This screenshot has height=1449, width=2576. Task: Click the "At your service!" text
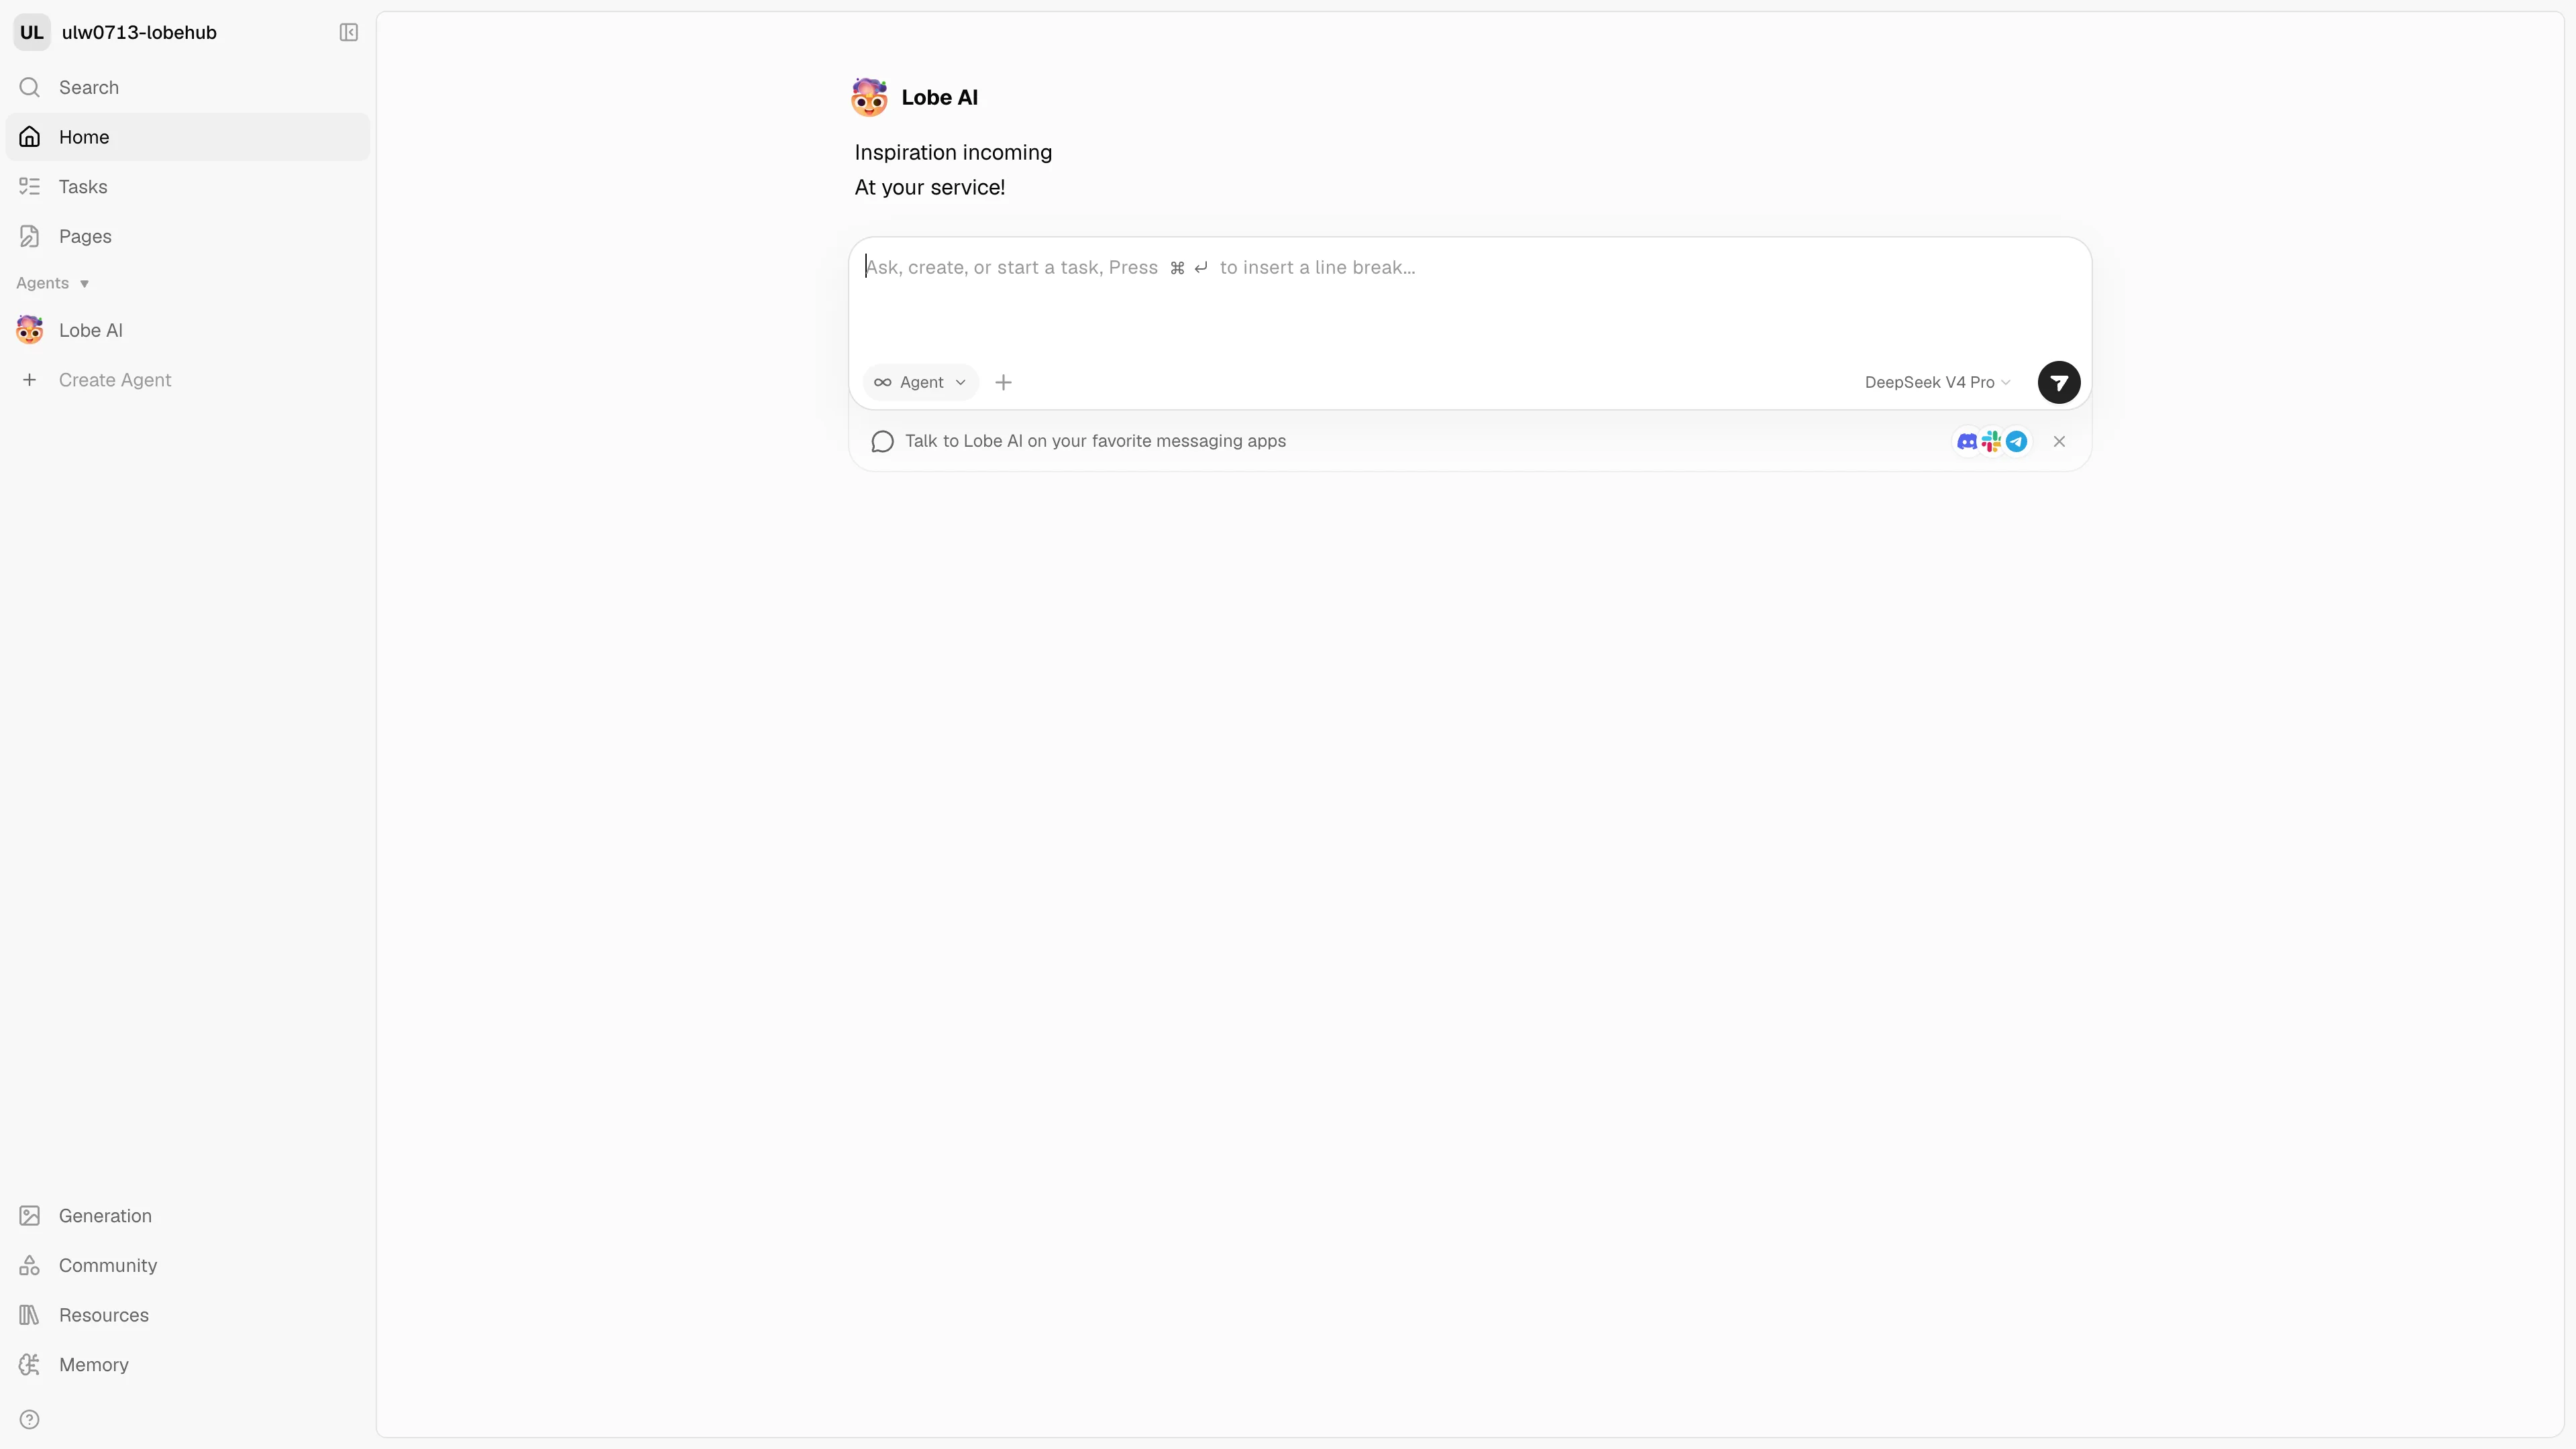[930, 187]
